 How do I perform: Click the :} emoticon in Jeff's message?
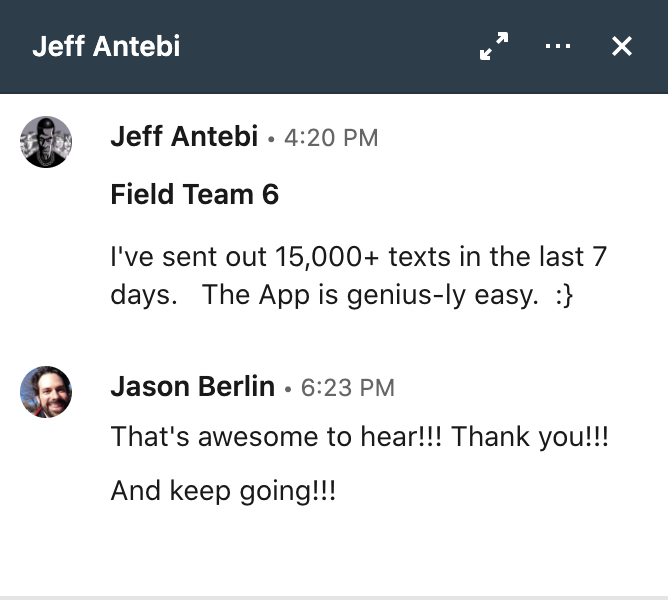click(564, 295)
